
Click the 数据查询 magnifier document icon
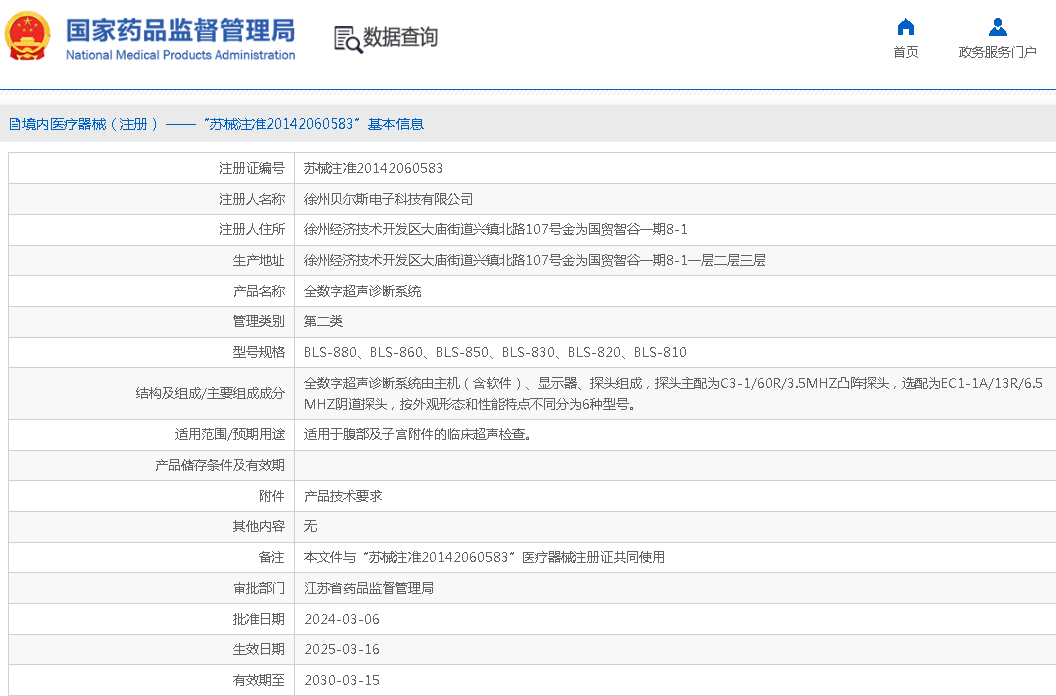[x=347, y=39]
